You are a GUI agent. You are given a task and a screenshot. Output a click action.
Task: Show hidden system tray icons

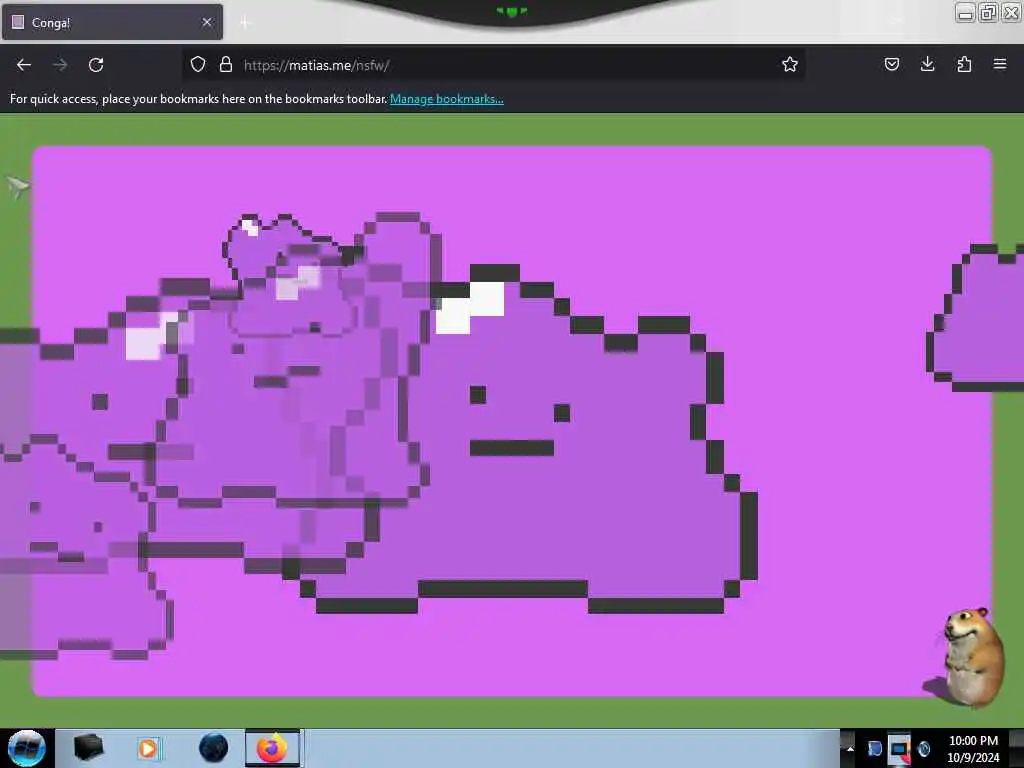(850, 748)
